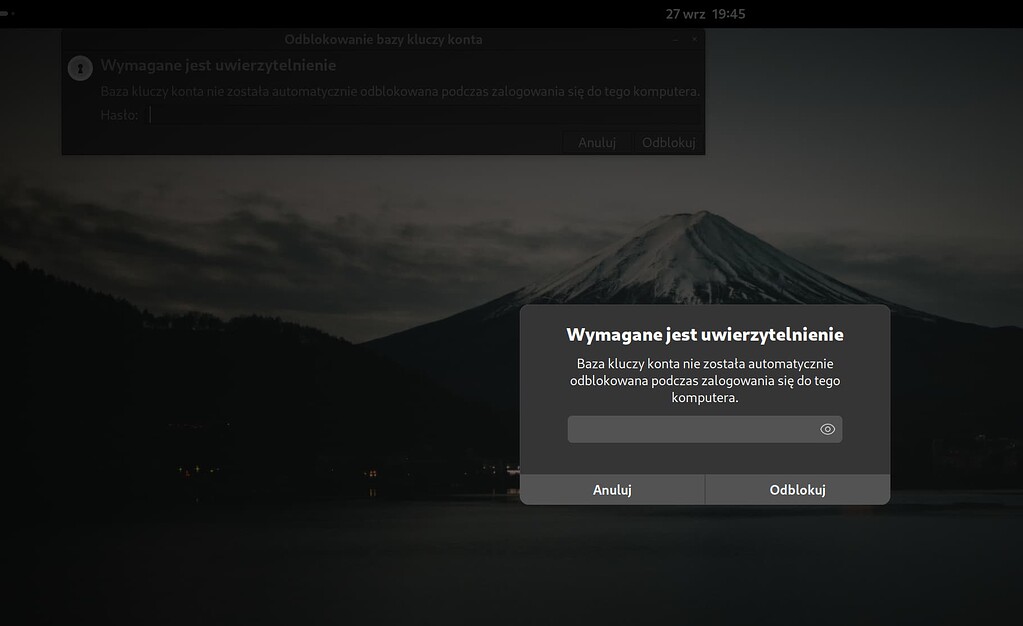Image resolution: width=1023 pixels, height=626 pixels.
Task: Click the bold heading in the background window
Action: [218, 65]
